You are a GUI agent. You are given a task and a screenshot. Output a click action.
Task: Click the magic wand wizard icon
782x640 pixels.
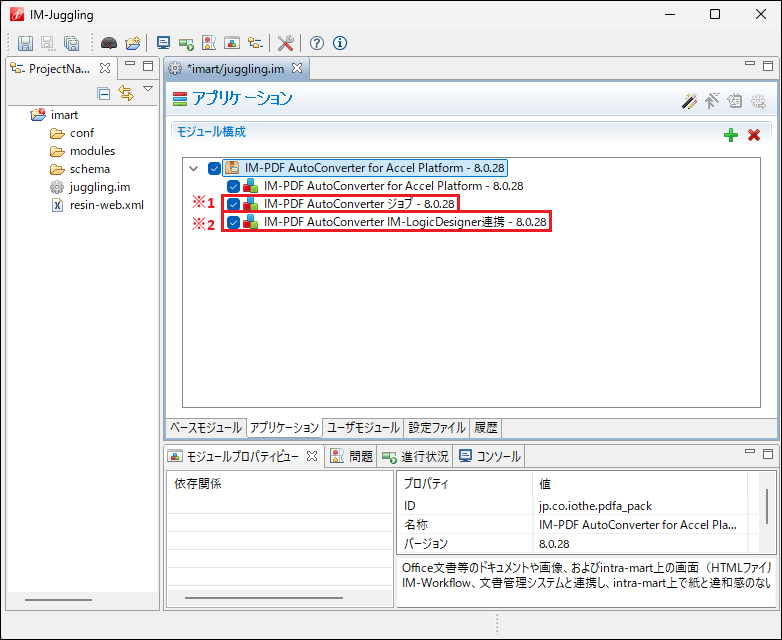click(689, 101)
